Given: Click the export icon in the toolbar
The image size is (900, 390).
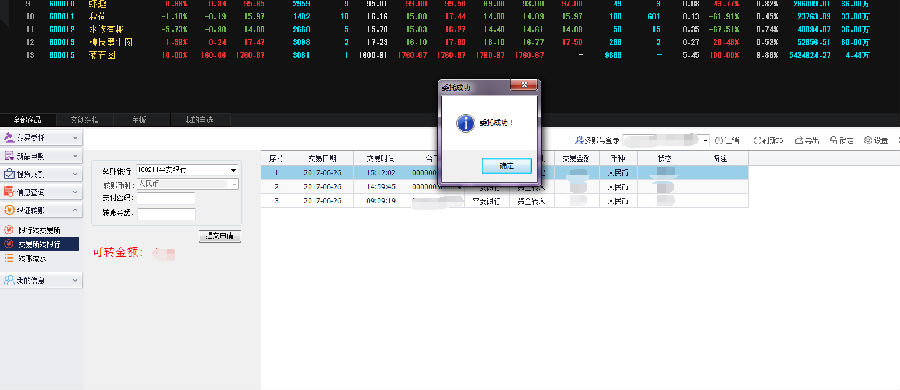Looking at the screenshot, I should 799,140.
